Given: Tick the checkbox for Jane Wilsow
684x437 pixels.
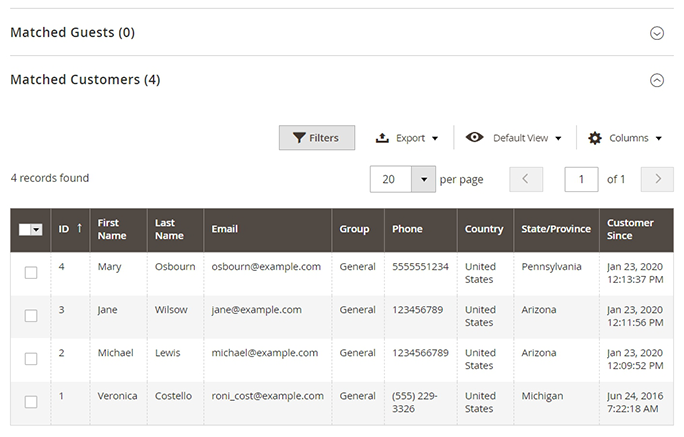Looking at the screenshot, I should [31, 316].
